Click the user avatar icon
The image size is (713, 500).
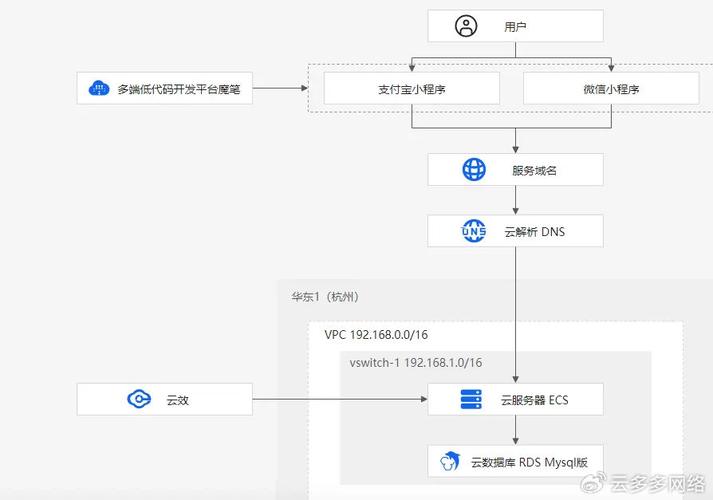(466, 26)
